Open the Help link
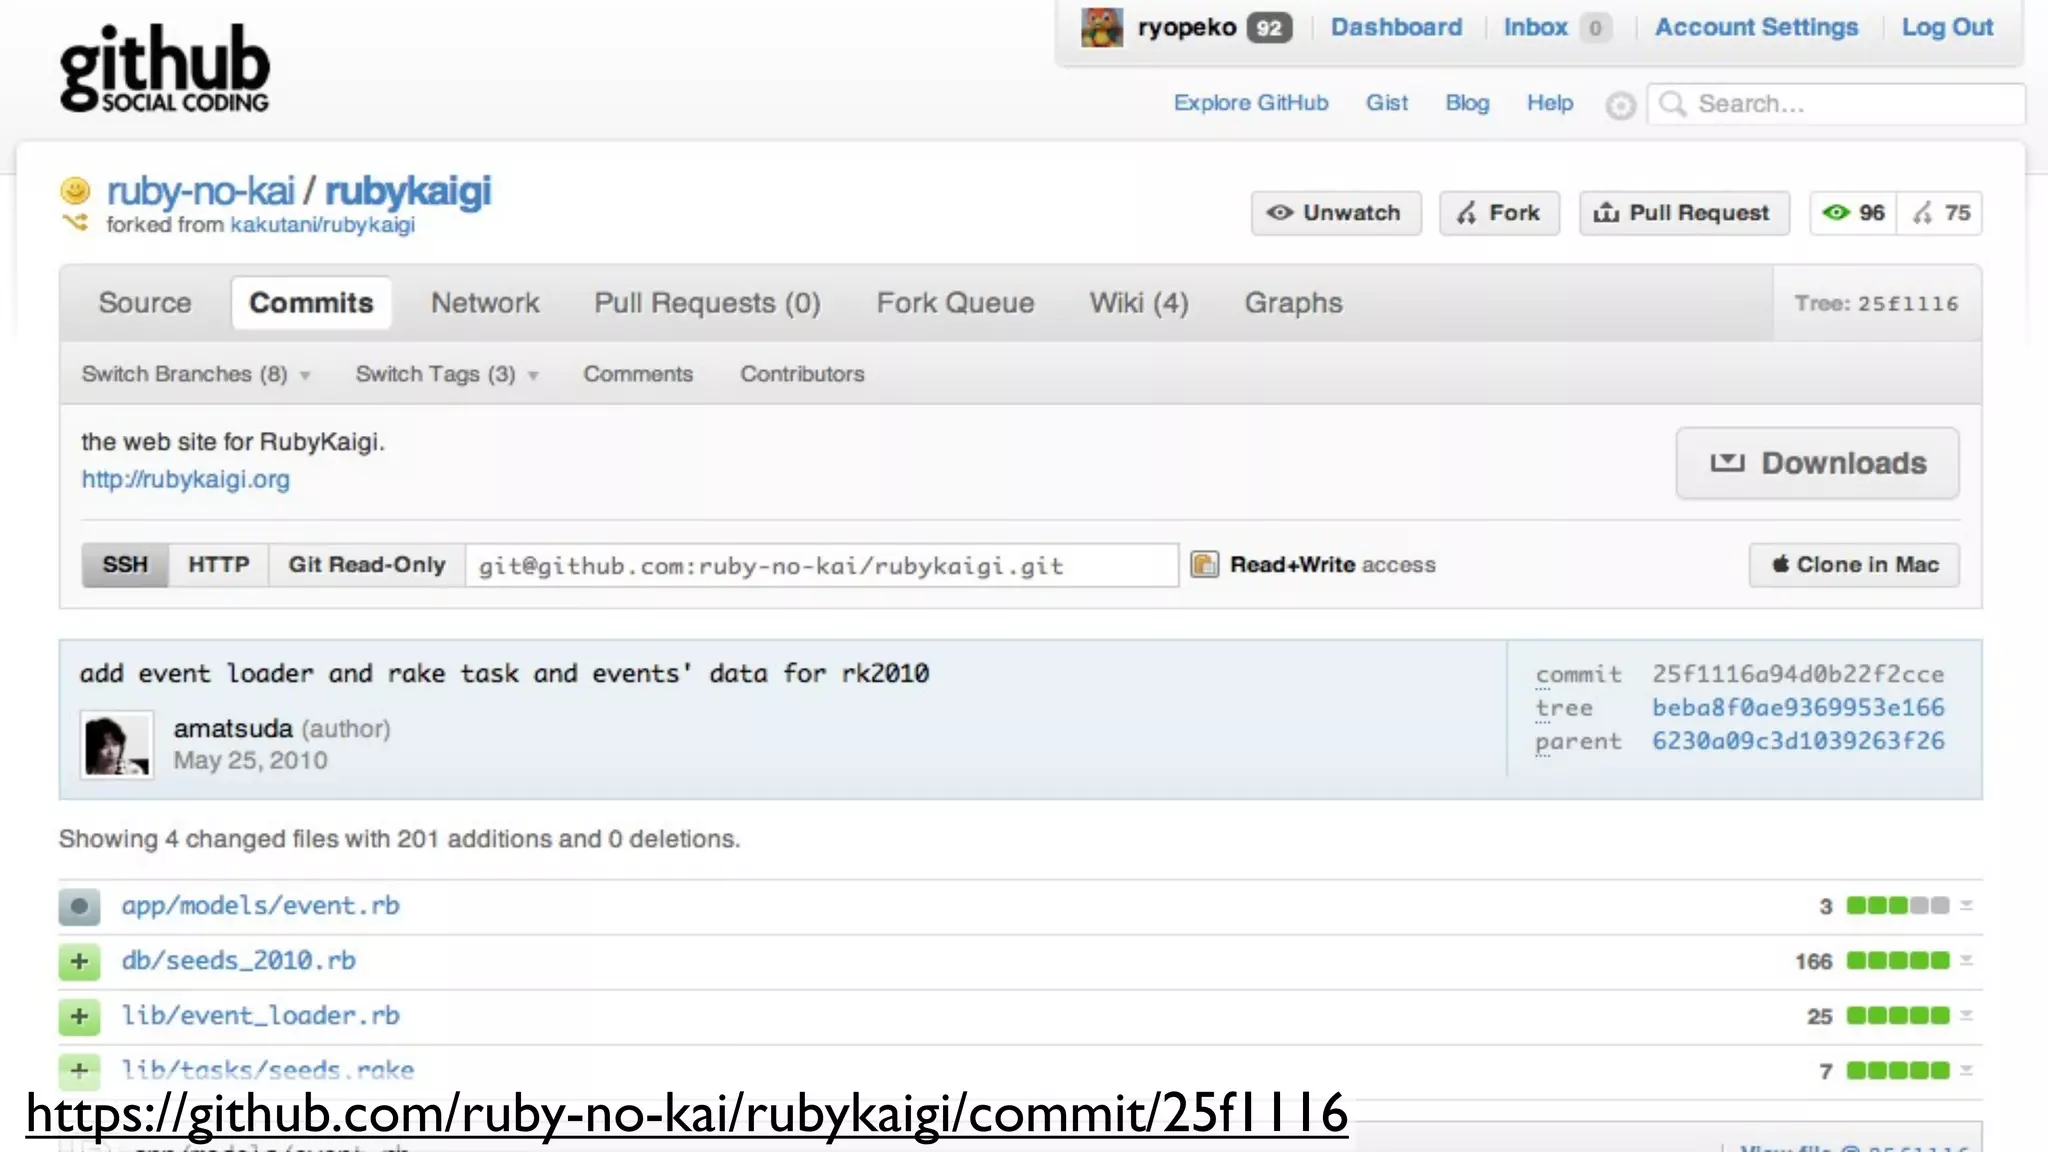This screenshot has height=1152, width=2048. (1549, 103)
